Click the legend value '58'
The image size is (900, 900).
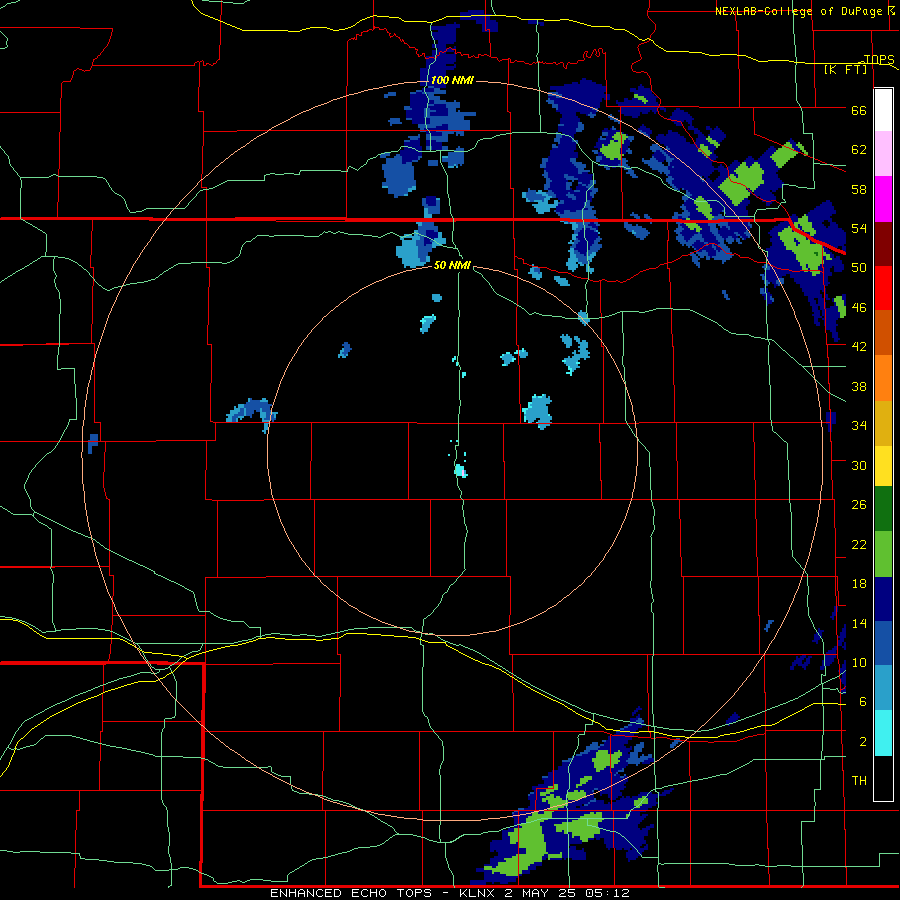859,189
